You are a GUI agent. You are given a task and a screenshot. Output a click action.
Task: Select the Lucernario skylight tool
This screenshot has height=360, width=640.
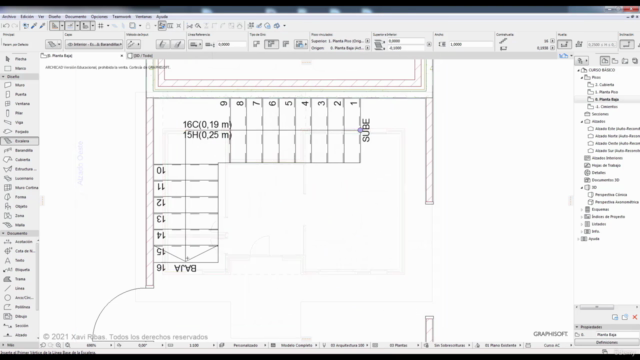click(20, 178)
